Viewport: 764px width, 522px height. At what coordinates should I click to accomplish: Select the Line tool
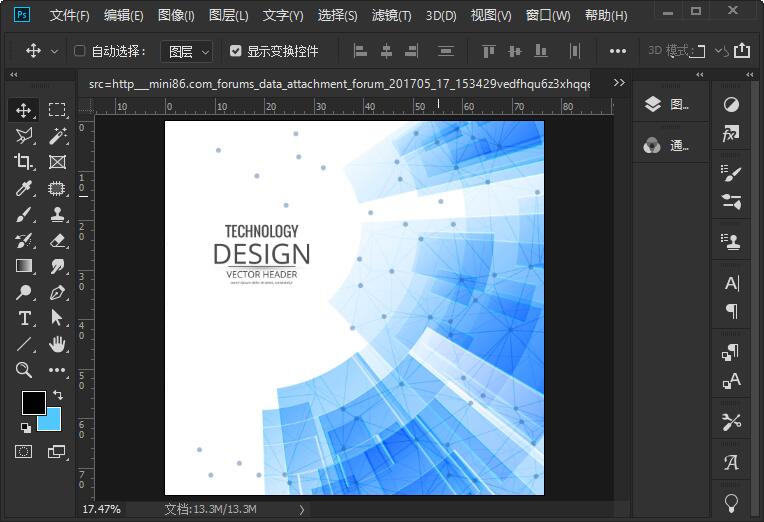click(23, 344)
